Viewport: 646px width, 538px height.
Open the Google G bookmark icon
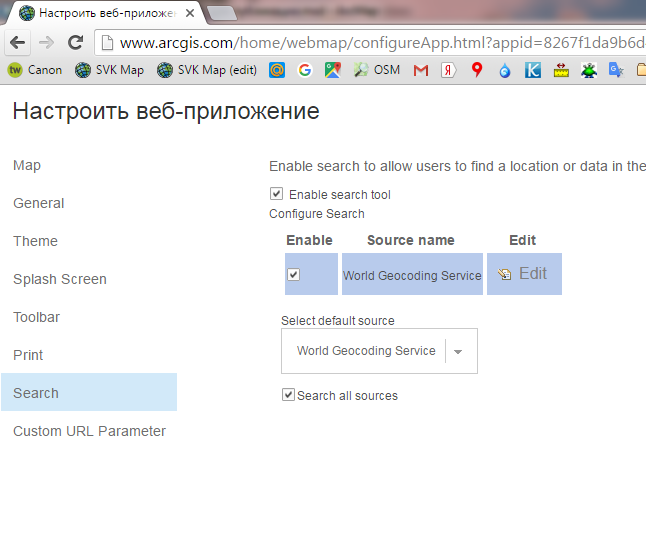(304, 70)
